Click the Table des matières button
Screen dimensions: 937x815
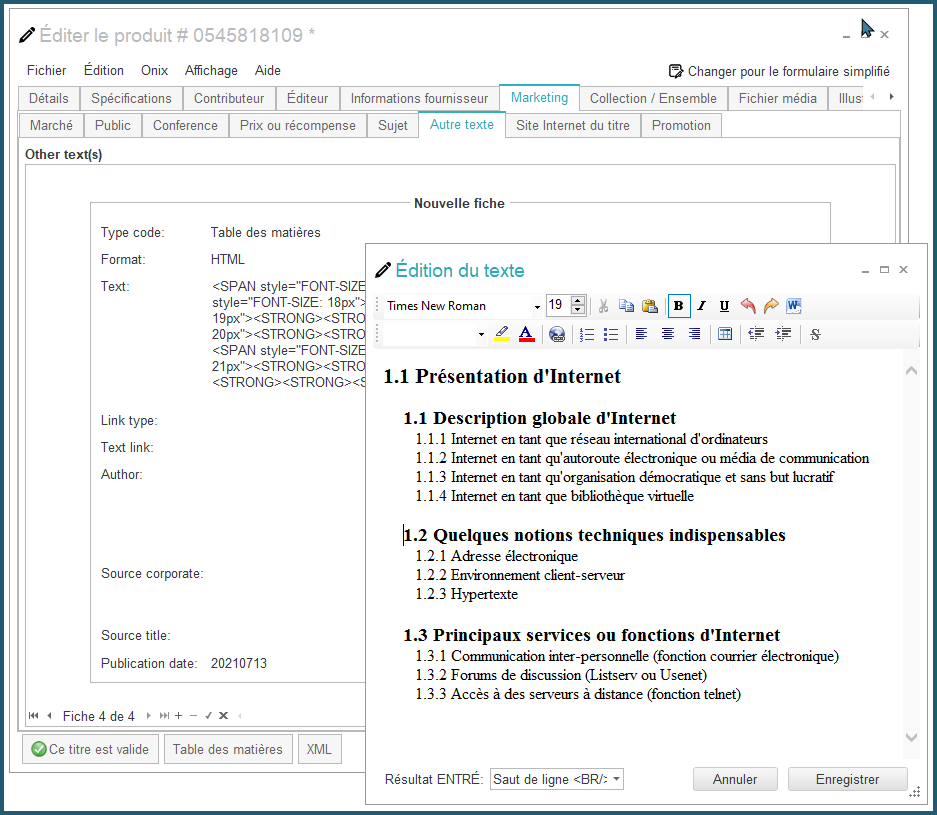(x=227, y=749)
